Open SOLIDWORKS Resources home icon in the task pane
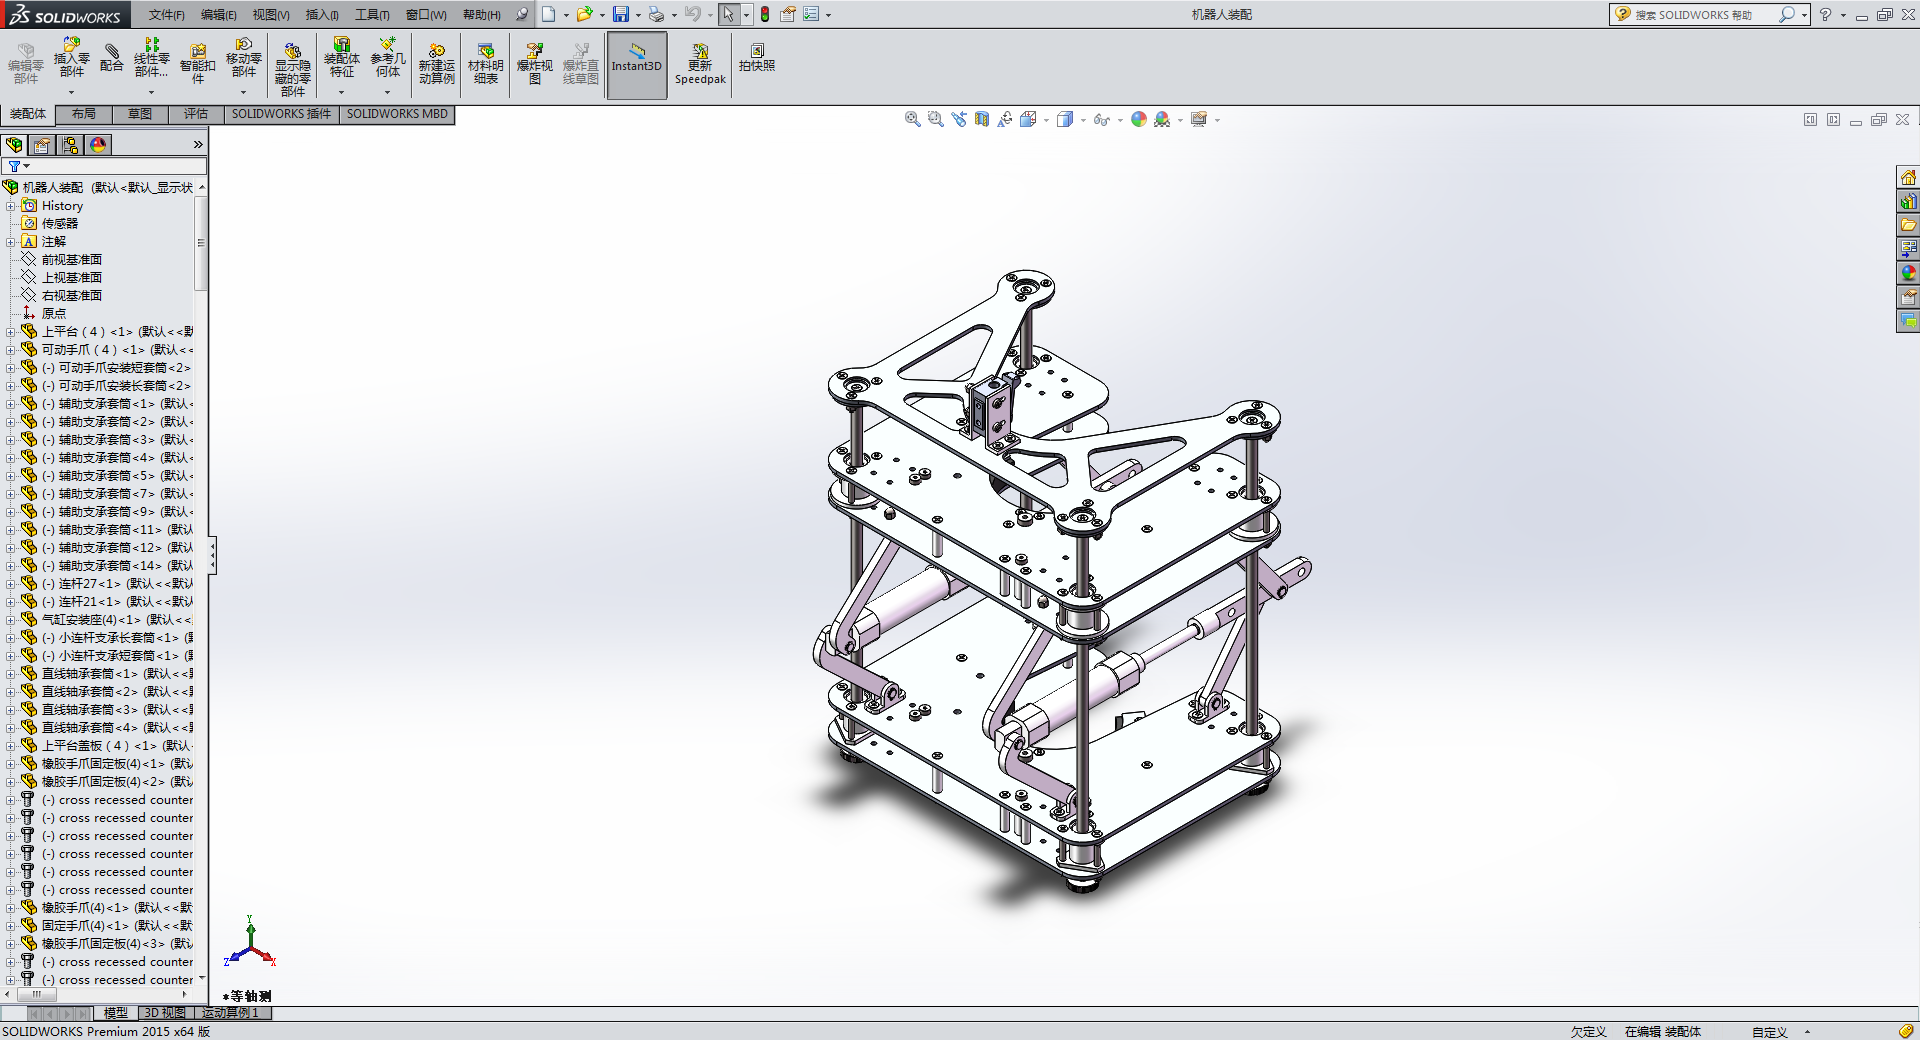Screen dimensions: 1920x1040 (x=1908, y=177)
